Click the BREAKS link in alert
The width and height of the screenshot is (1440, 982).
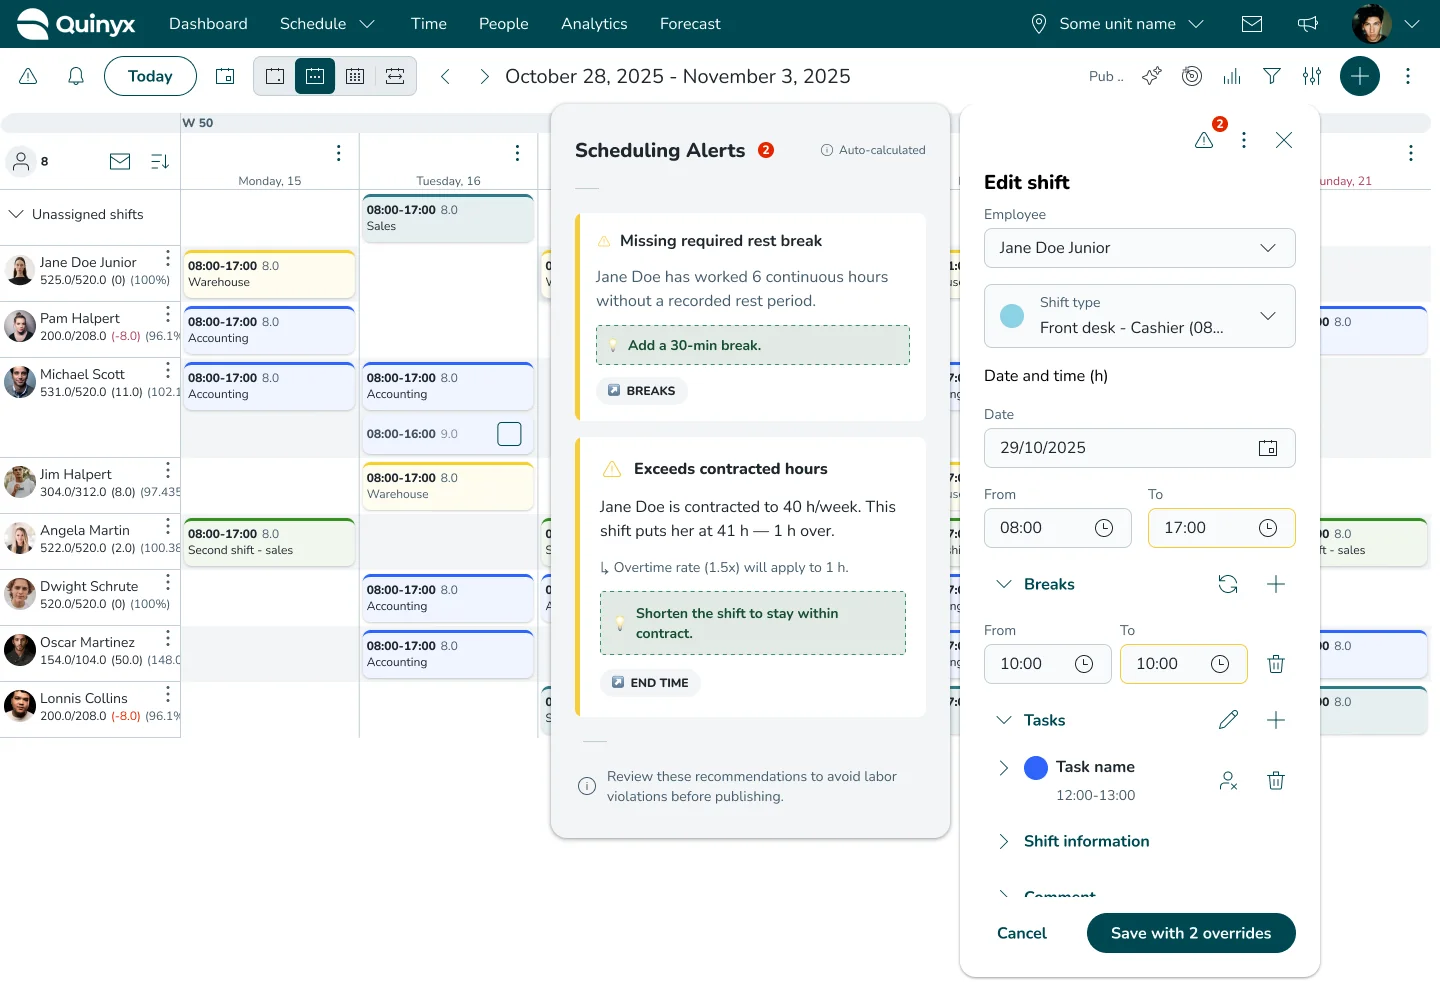[642, 391]
